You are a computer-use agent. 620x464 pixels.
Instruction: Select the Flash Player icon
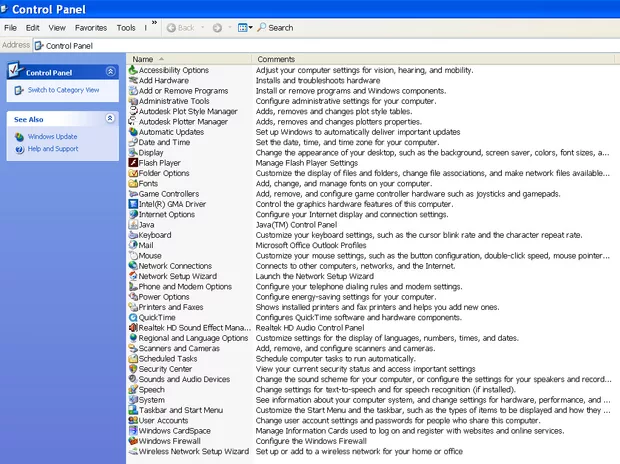[x=133, y=162]
